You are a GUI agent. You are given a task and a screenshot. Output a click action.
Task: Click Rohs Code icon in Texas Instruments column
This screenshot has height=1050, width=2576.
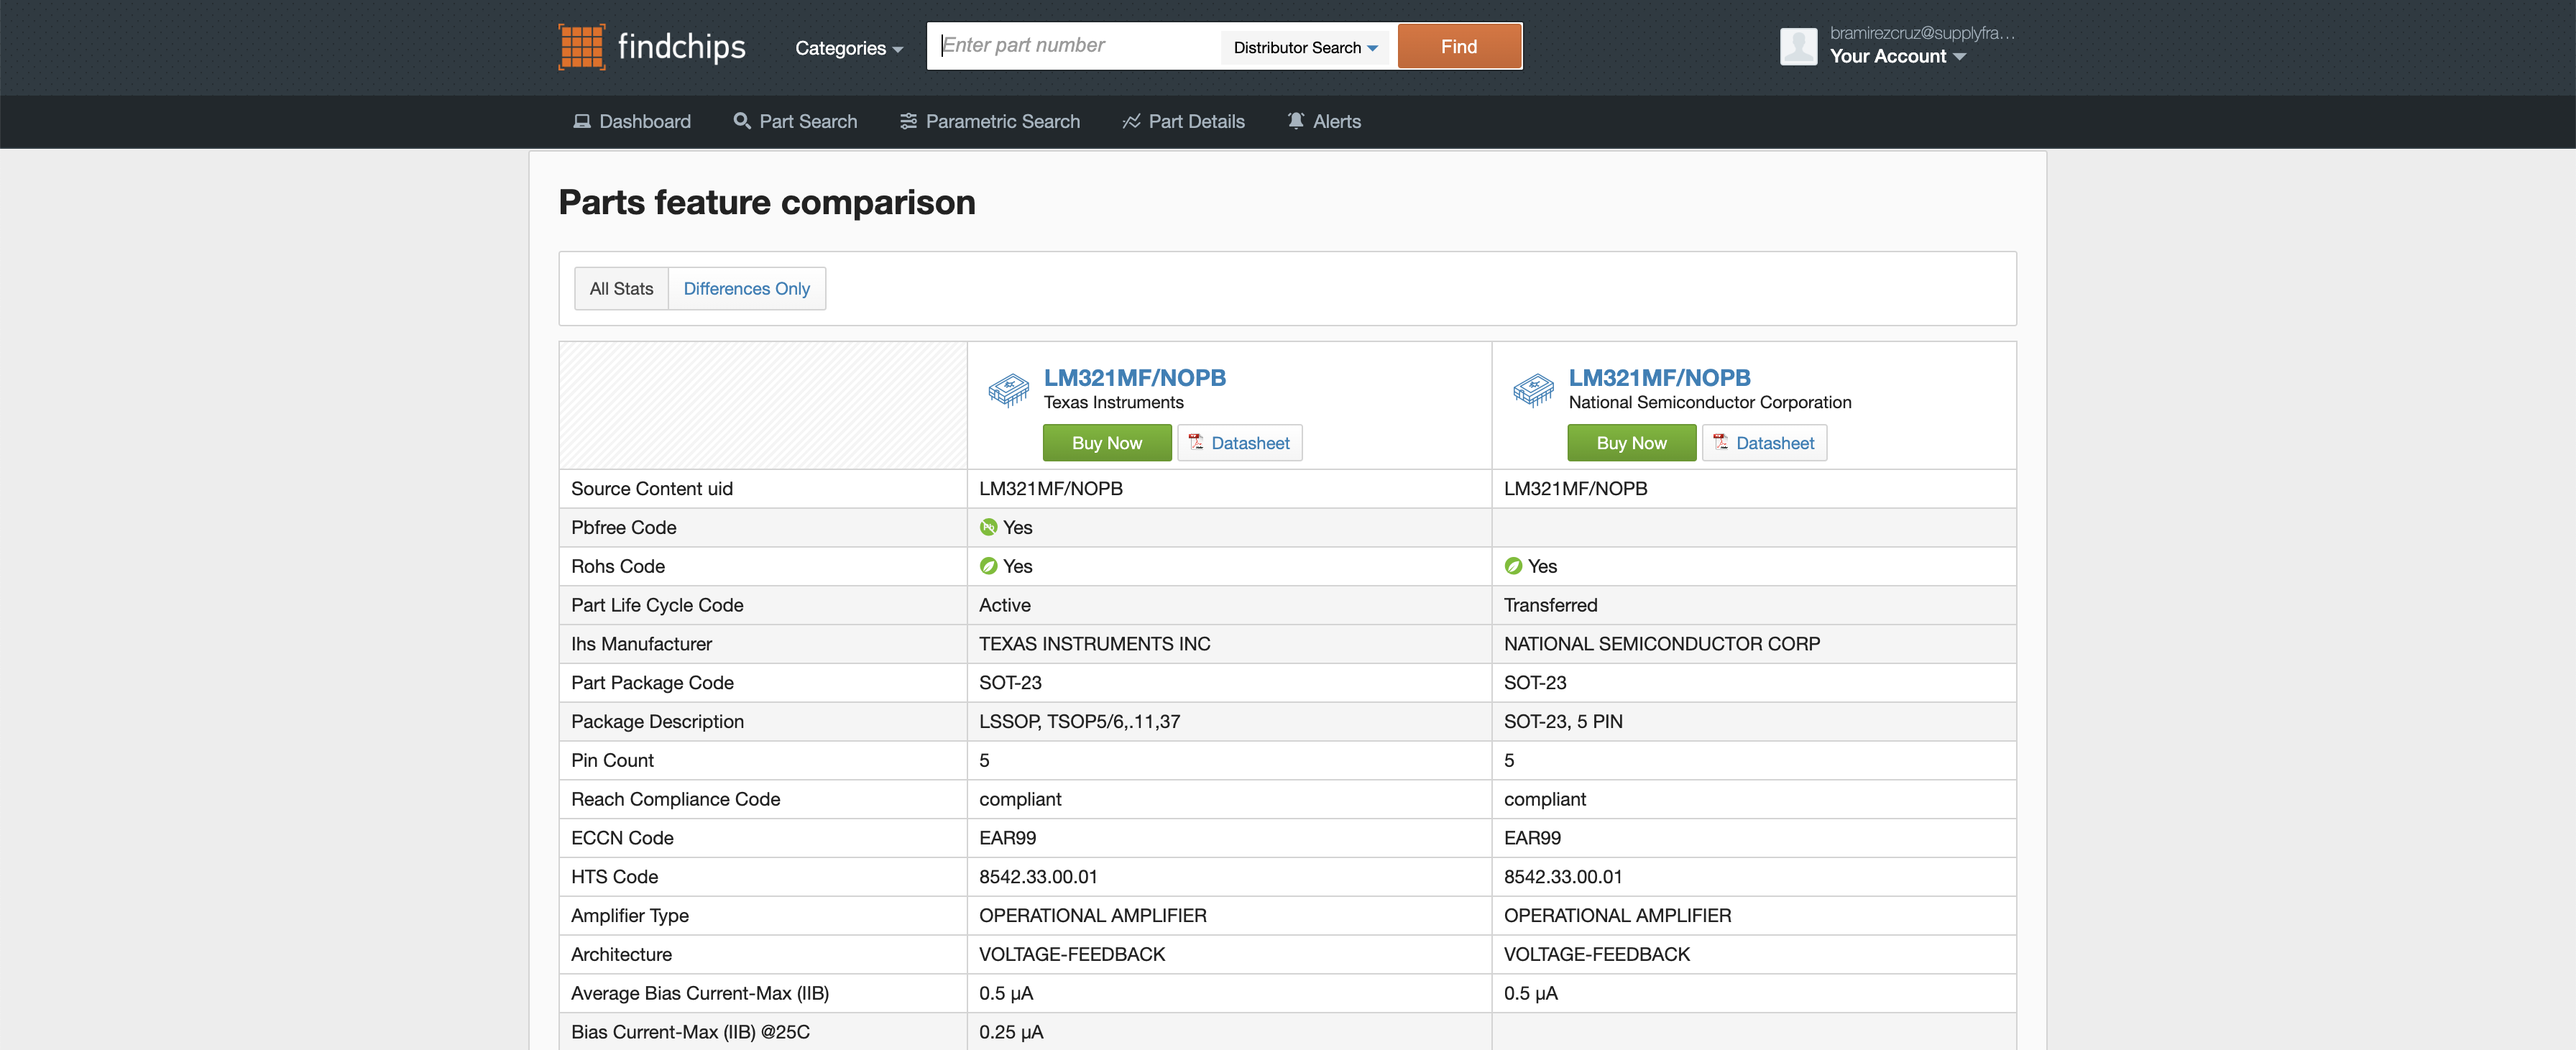point(988,566)
